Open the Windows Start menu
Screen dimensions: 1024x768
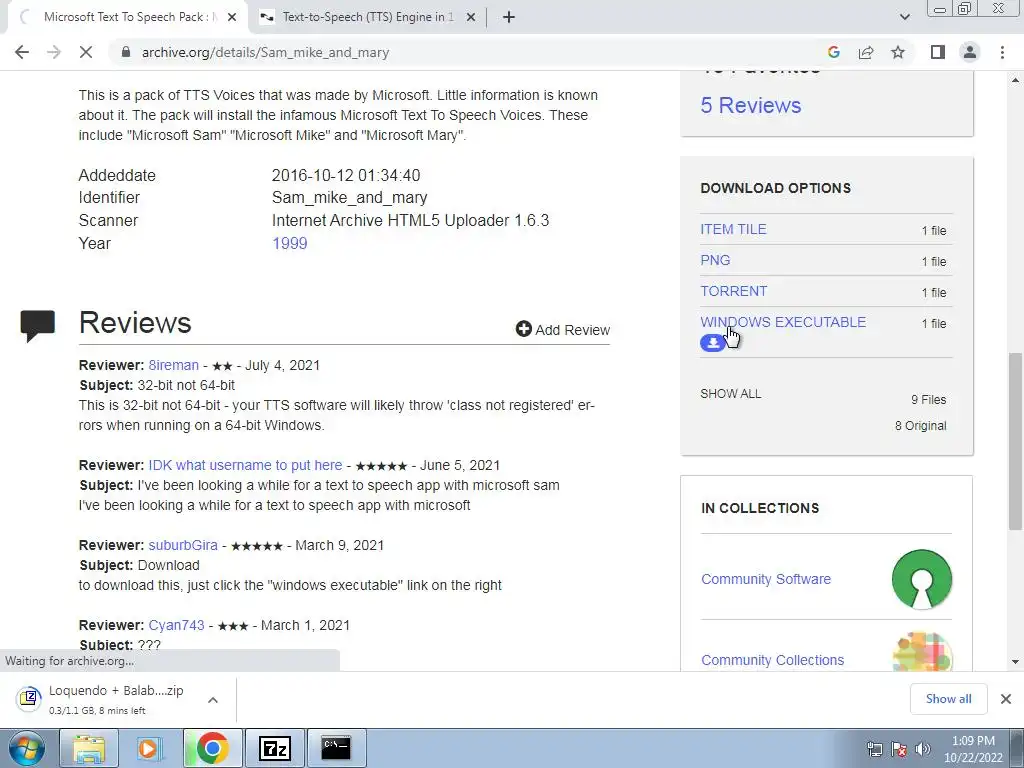(x=27, y=748)
